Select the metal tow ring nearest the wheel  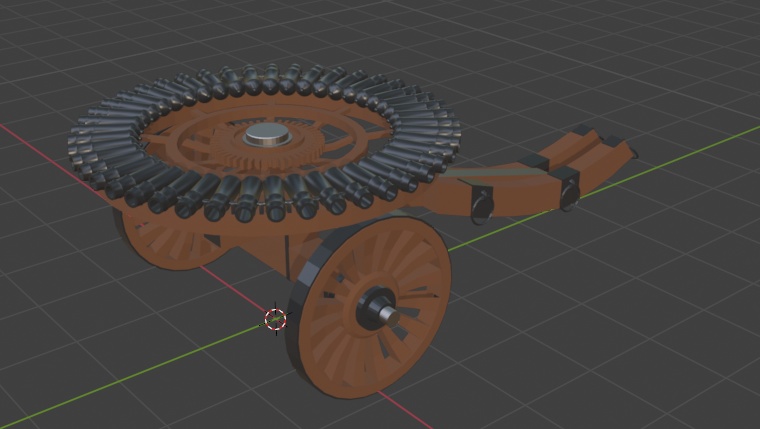point(483,208)
